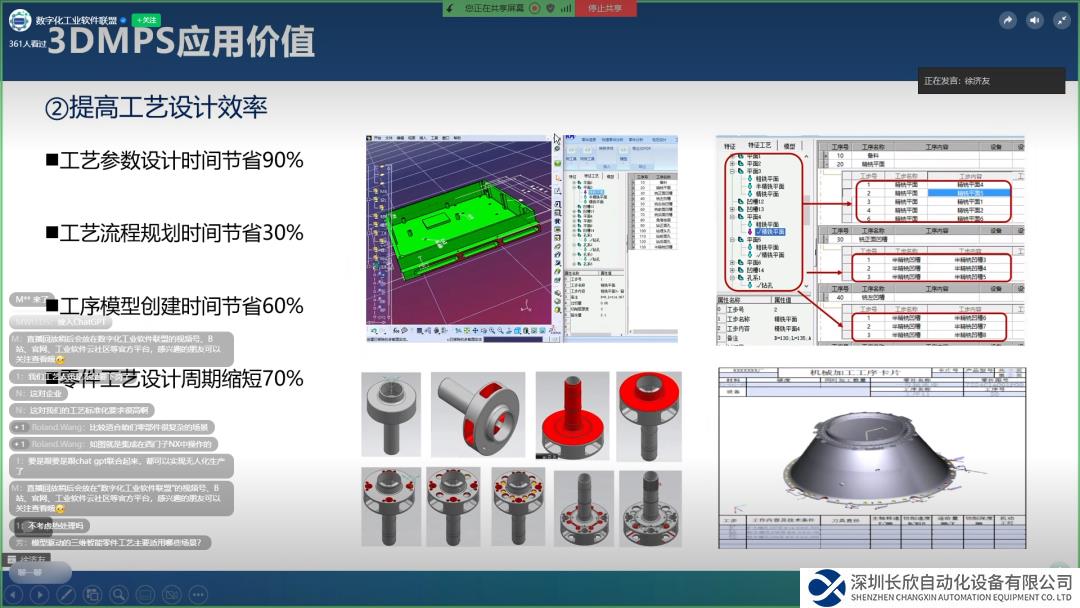
Task: Click the slide overview icon in bottom toolbar
Action: (92, 594)
